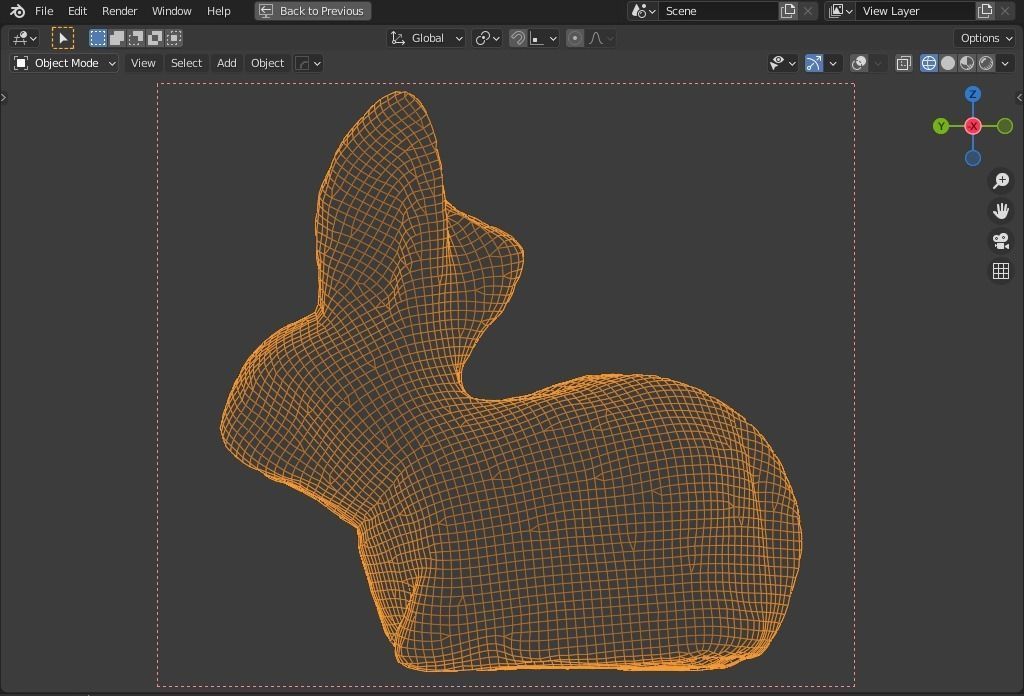Click the negative Z axis gizmo ball
1024x696 pixels.
[x=973, y=158]
